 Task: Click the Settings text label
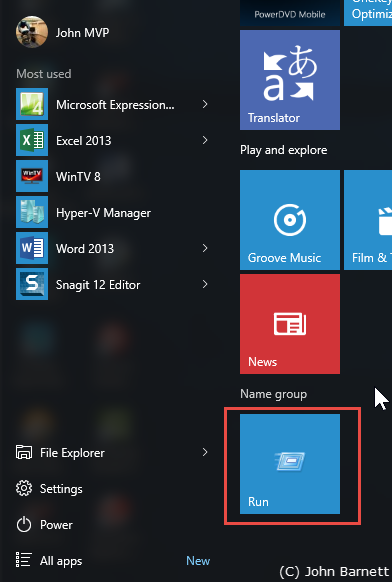[61, 489]
